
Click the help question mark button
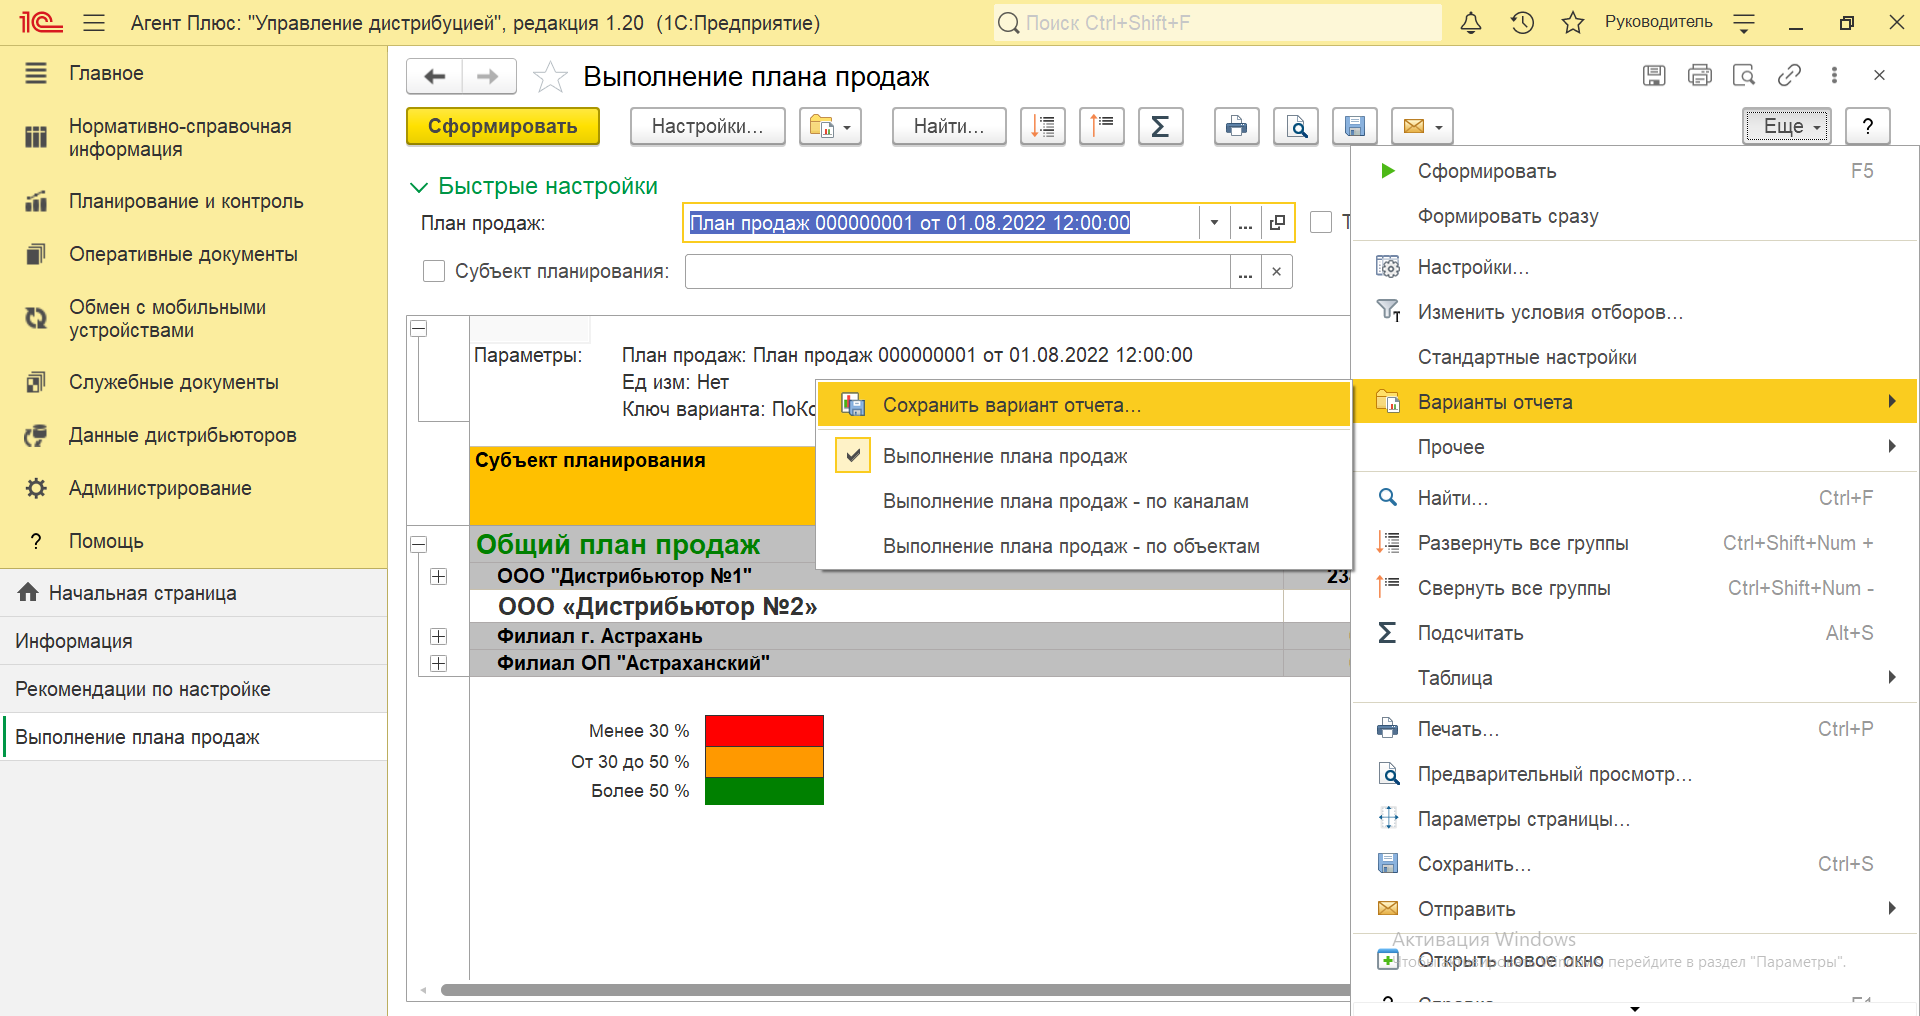[1867, 126]
